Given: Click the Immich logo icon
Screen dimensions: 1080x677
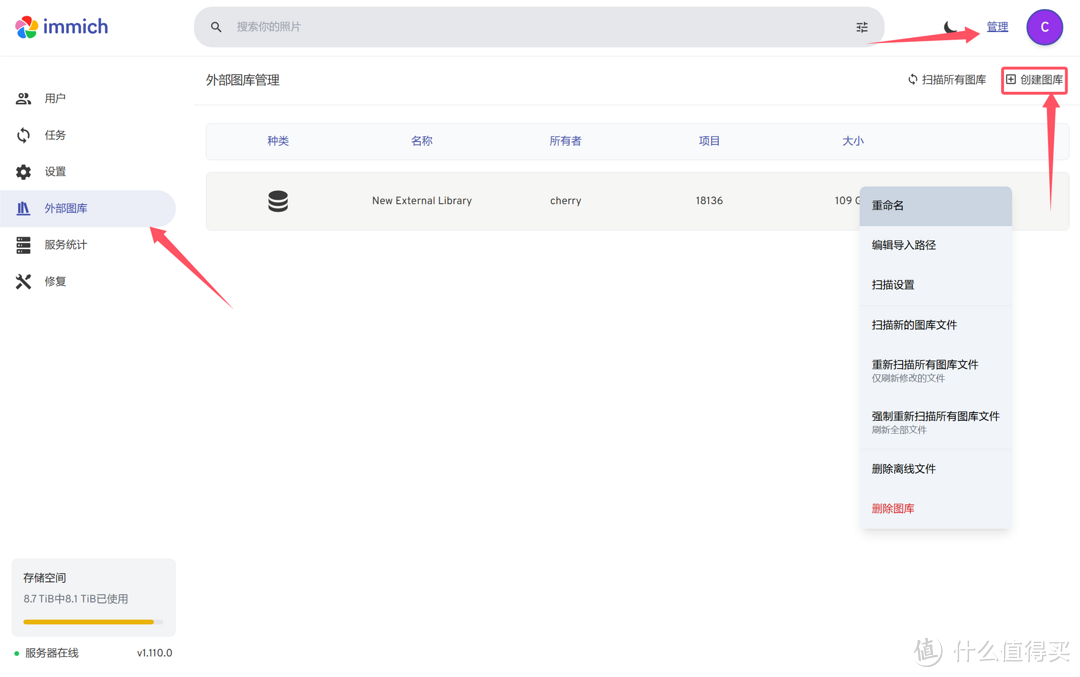Looking at the screenshot, I should click(27, 27).
